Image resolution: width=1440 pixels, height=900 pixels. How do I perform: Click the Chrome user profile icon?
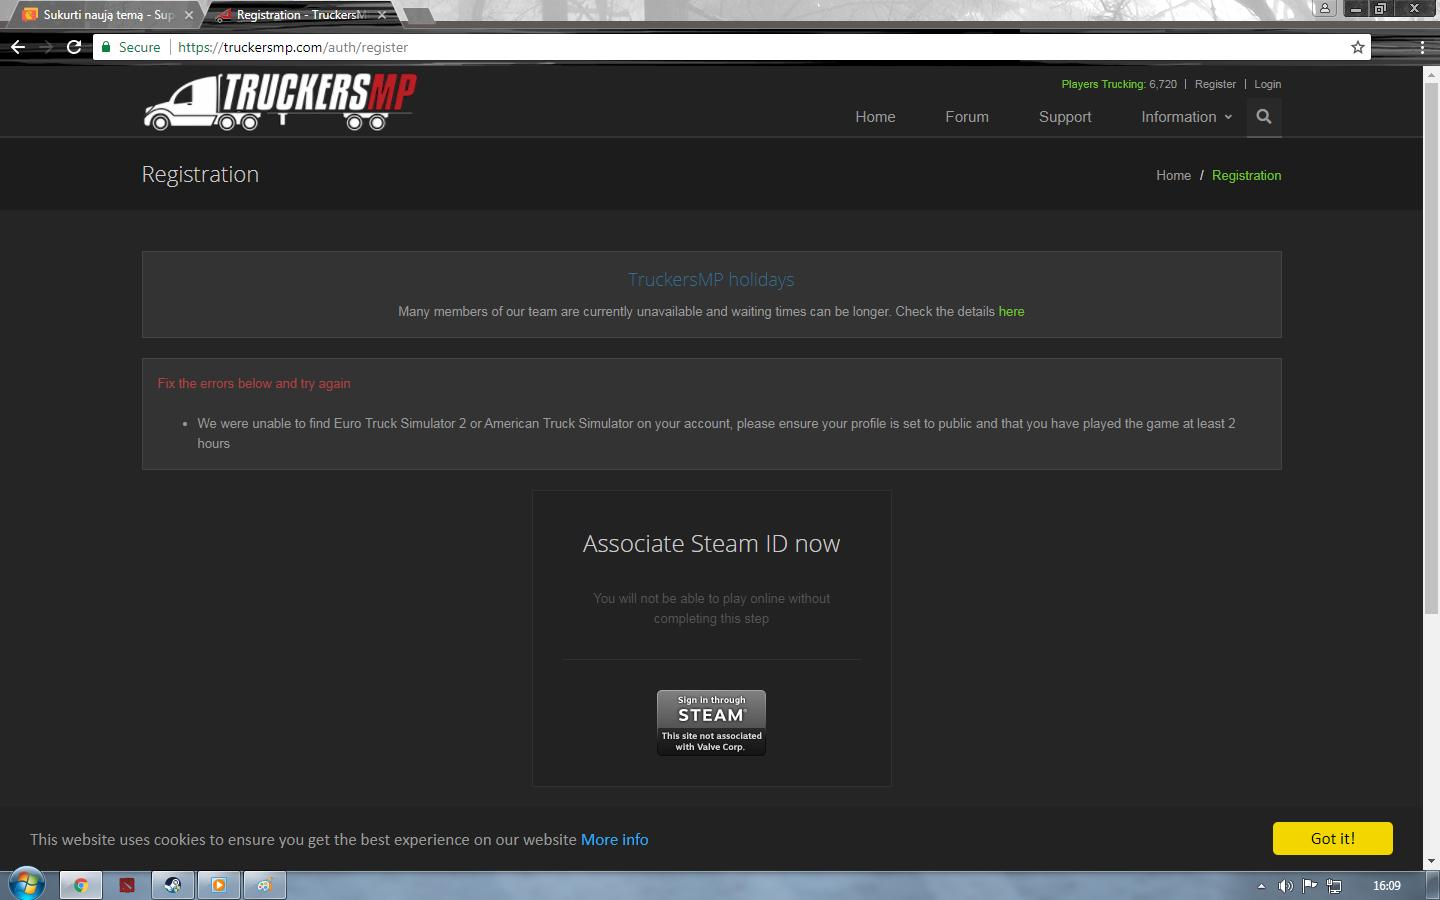coord(1325,8)
